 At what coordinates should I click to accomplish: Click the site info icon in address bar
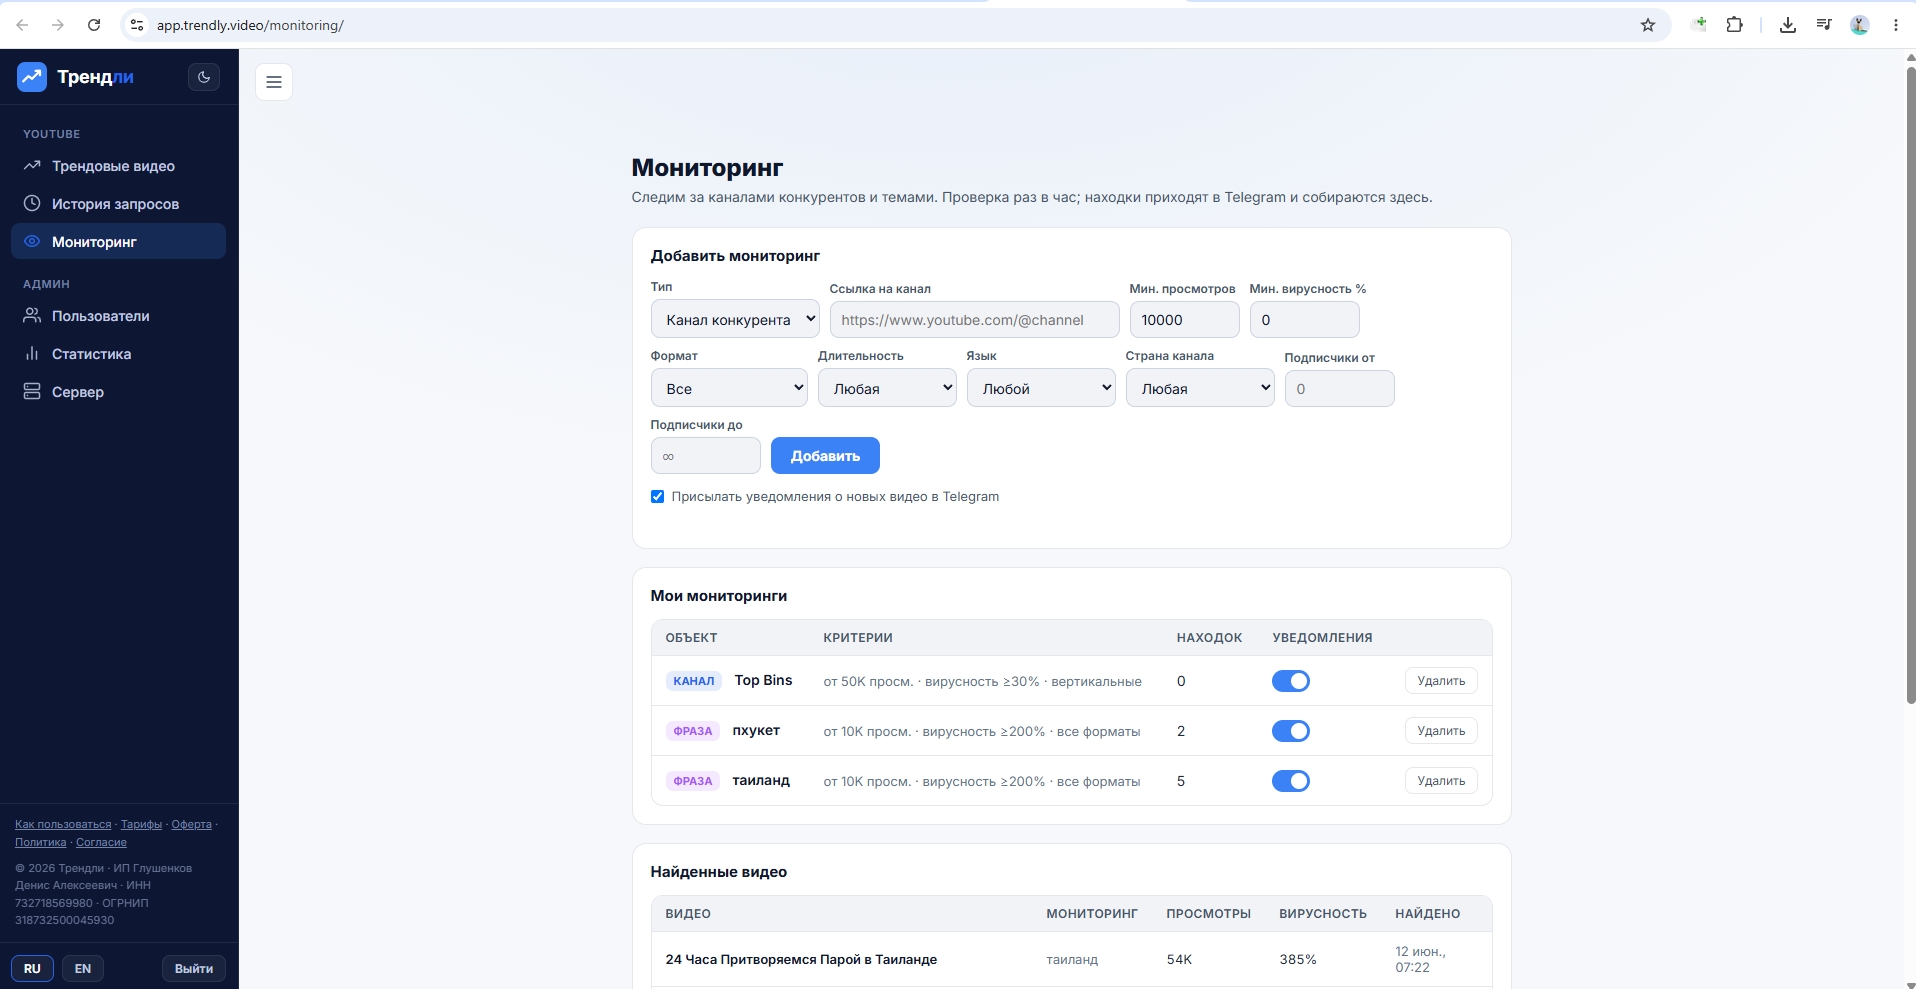pyautogui.click(x=137, y=25)
